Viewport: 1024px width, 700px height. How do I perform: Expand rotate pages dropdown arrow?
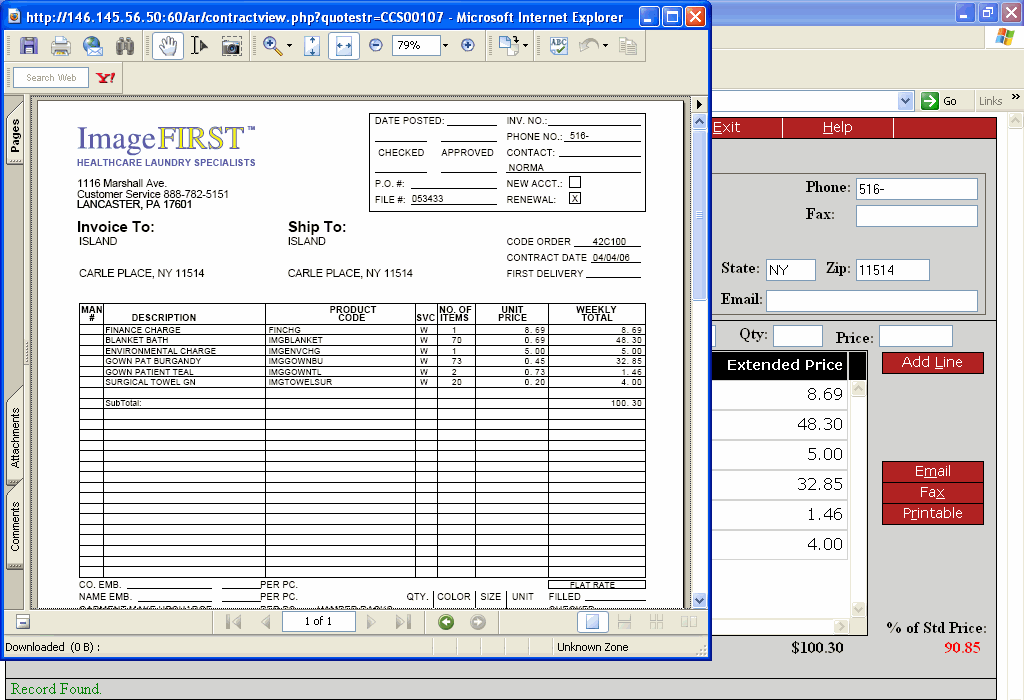[526, 46]
